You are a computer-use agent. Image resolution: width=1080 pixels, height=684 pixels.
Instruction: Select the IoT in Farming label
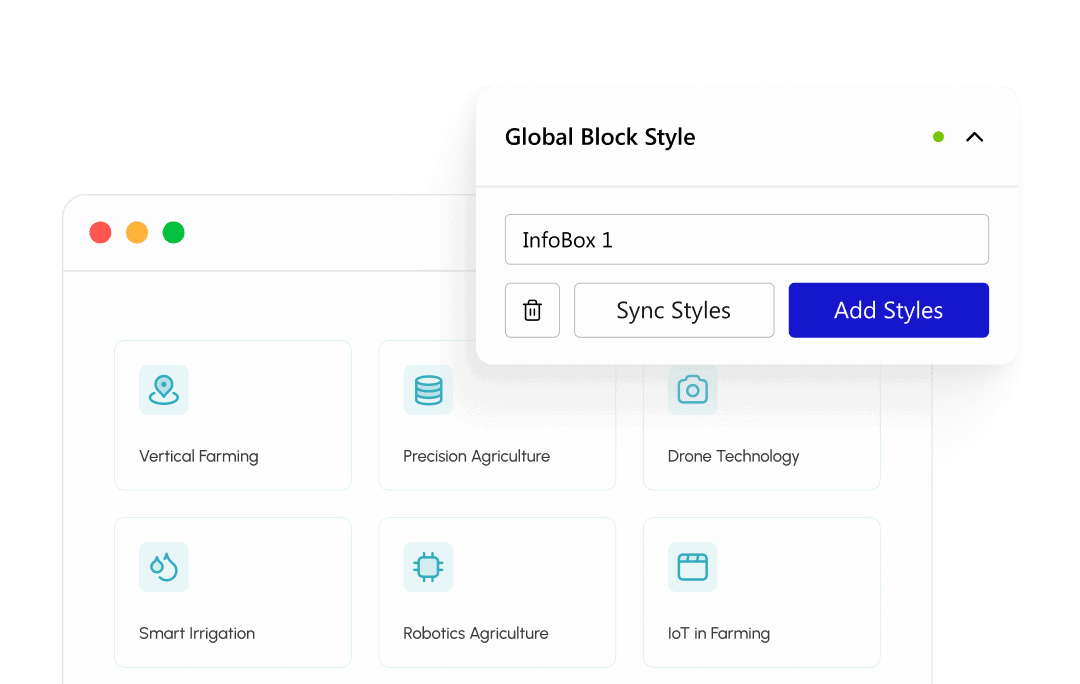tap(719, 633)
